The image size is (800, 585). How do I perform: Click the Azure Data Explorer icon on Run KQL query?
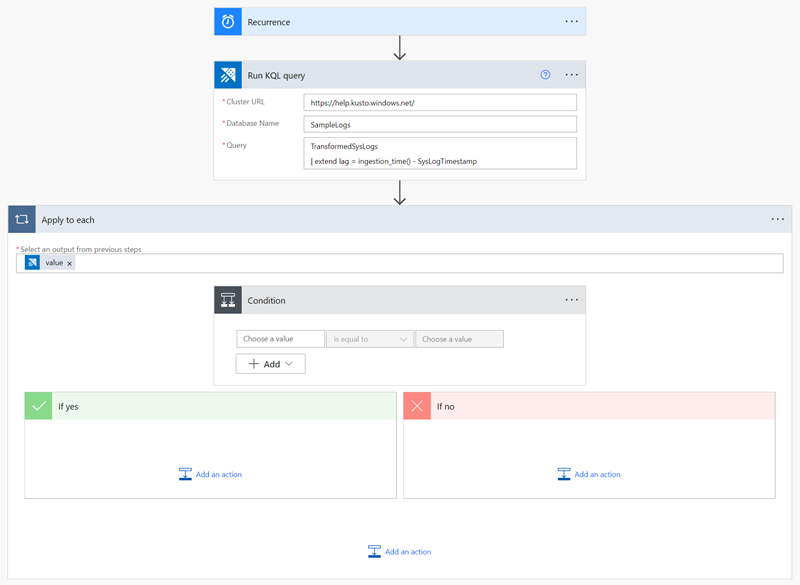click(228, 74)
